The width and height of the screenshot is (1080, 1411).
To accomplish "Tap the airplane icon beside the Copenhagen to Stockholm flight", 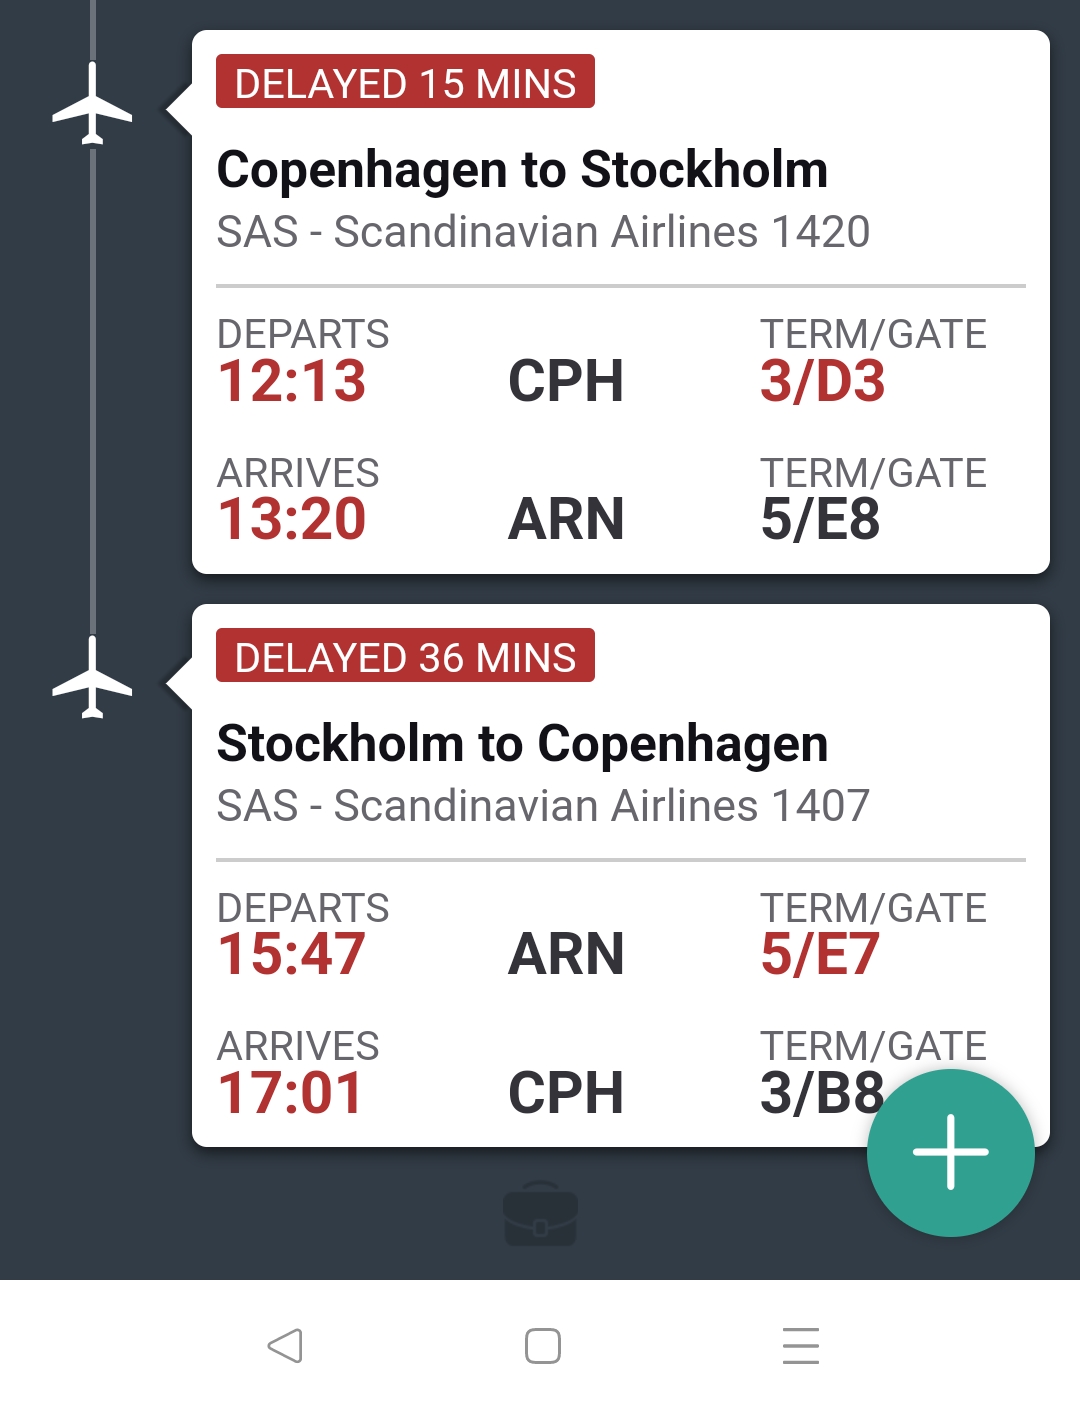I will point(92,104).
